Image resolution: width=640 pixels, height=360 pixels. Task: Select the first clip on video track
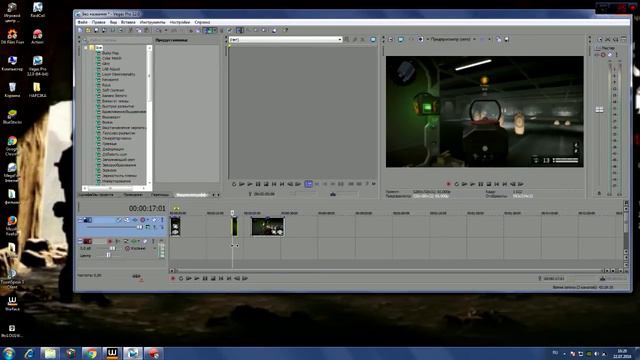tap(175, 227)
